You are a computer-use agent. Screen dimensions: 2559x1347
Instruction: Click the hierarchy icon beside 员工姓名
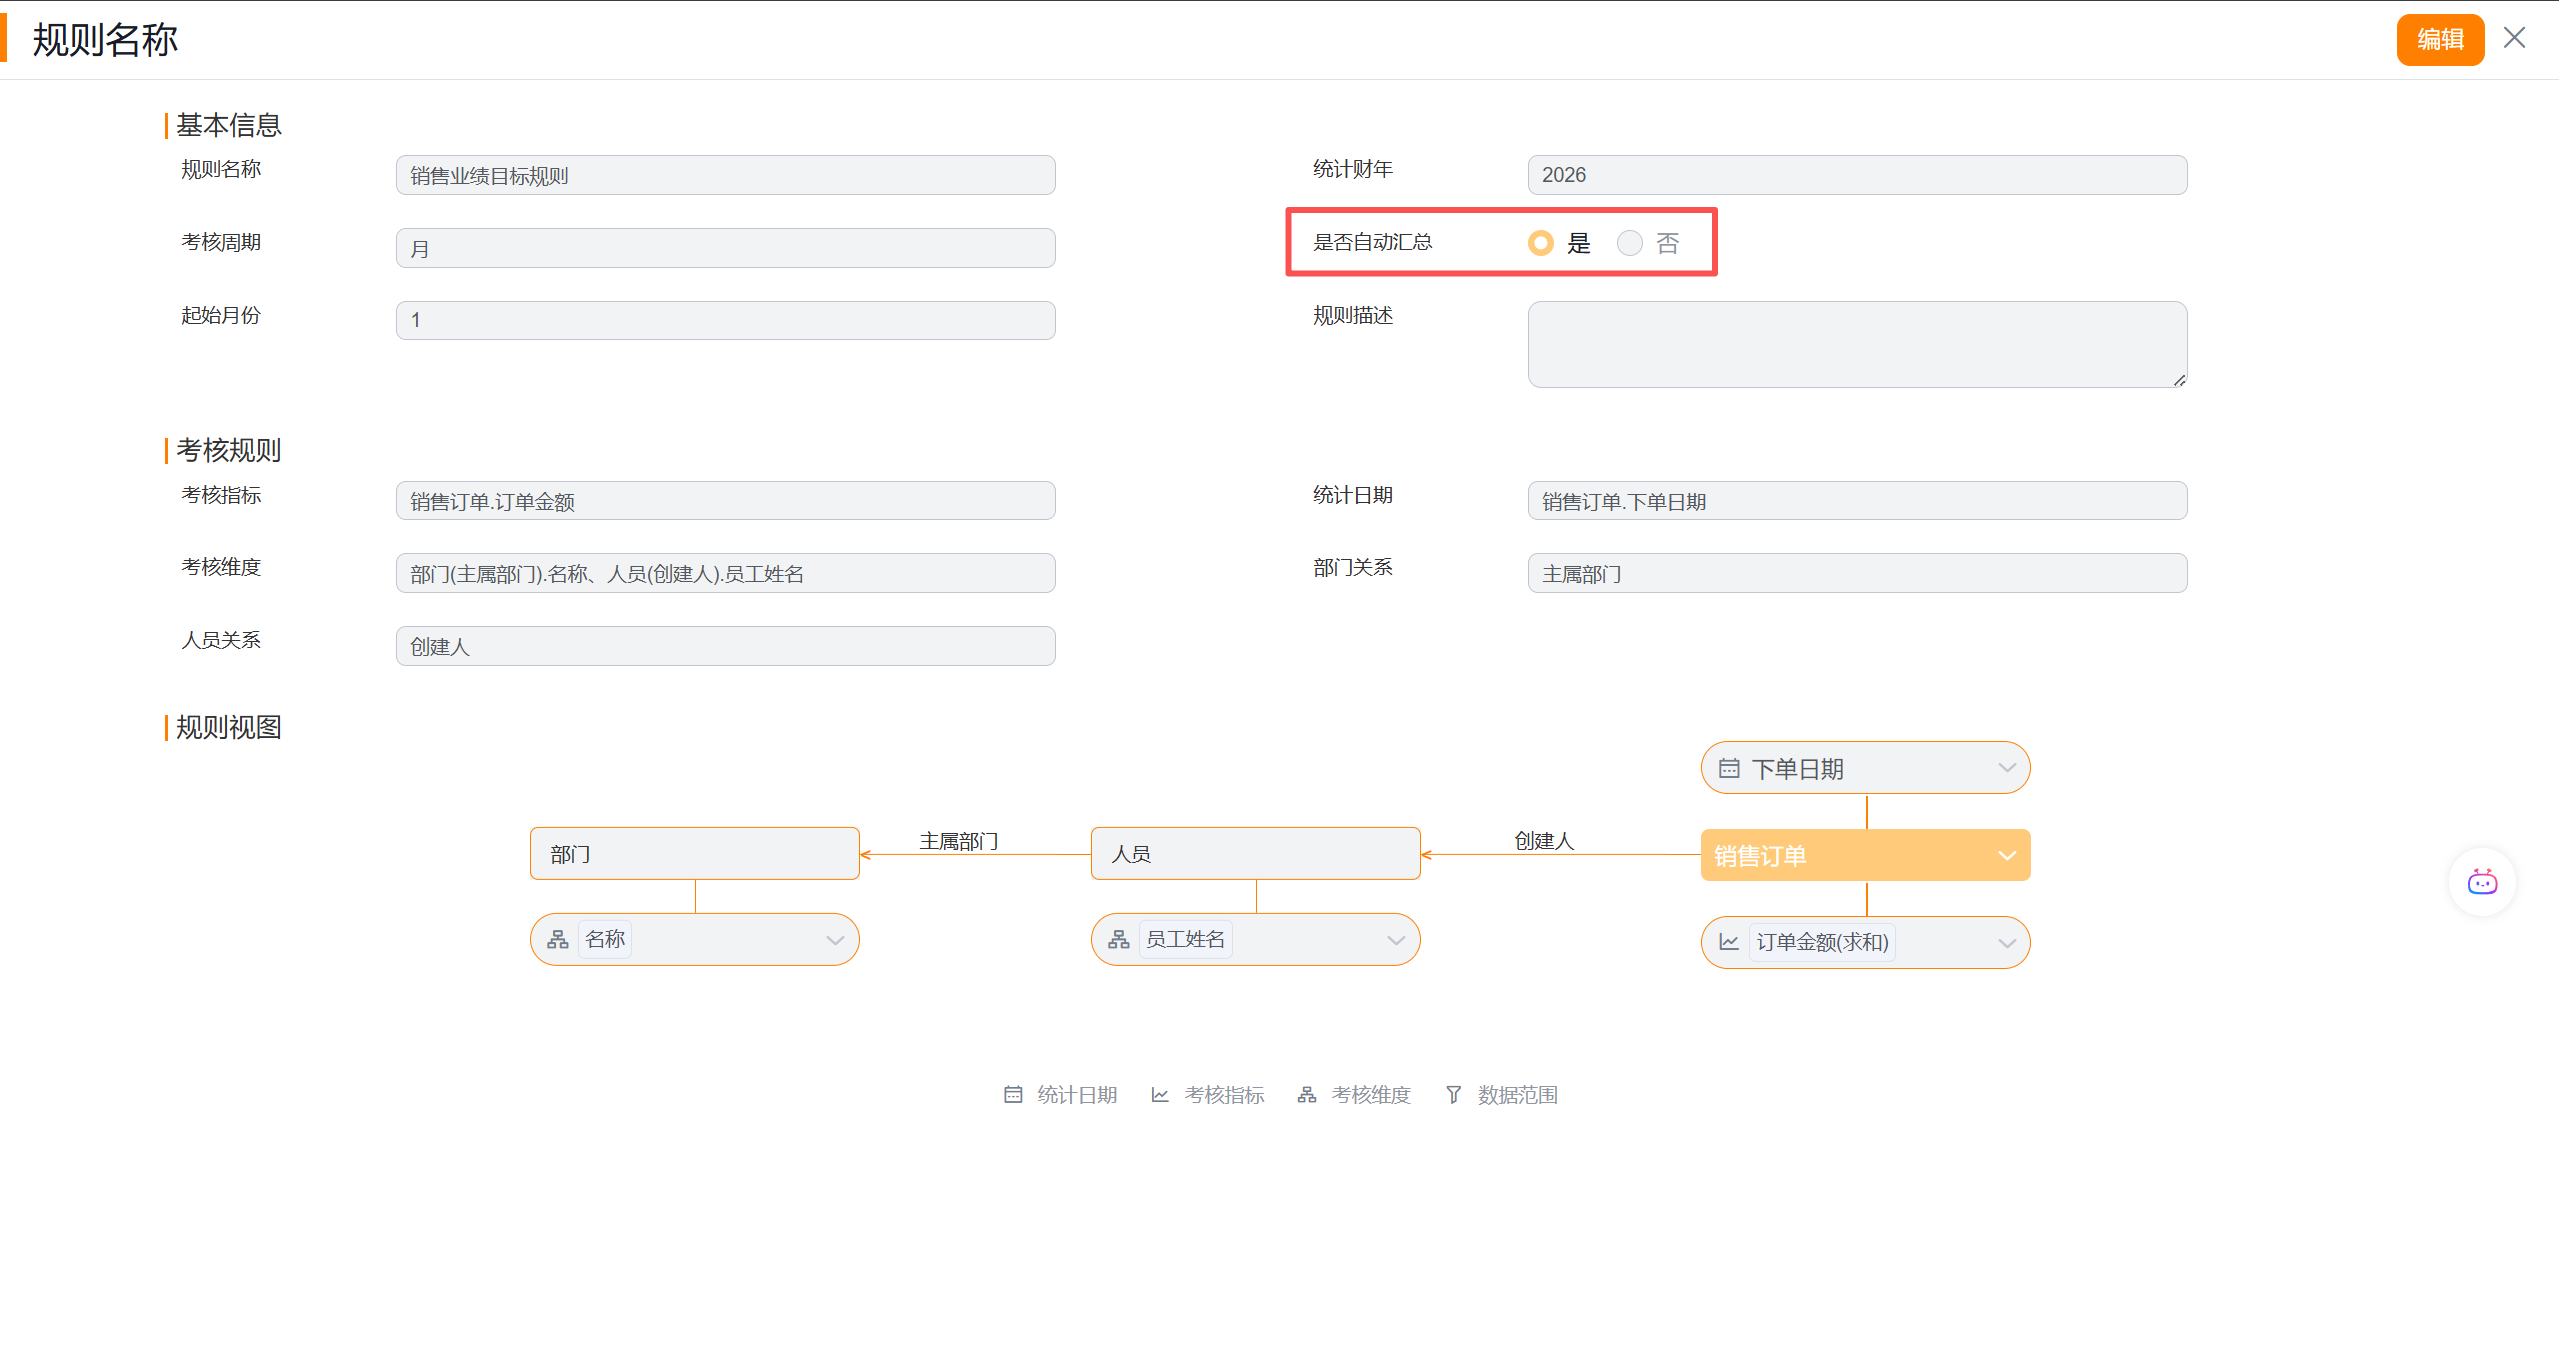point(1119,939)
